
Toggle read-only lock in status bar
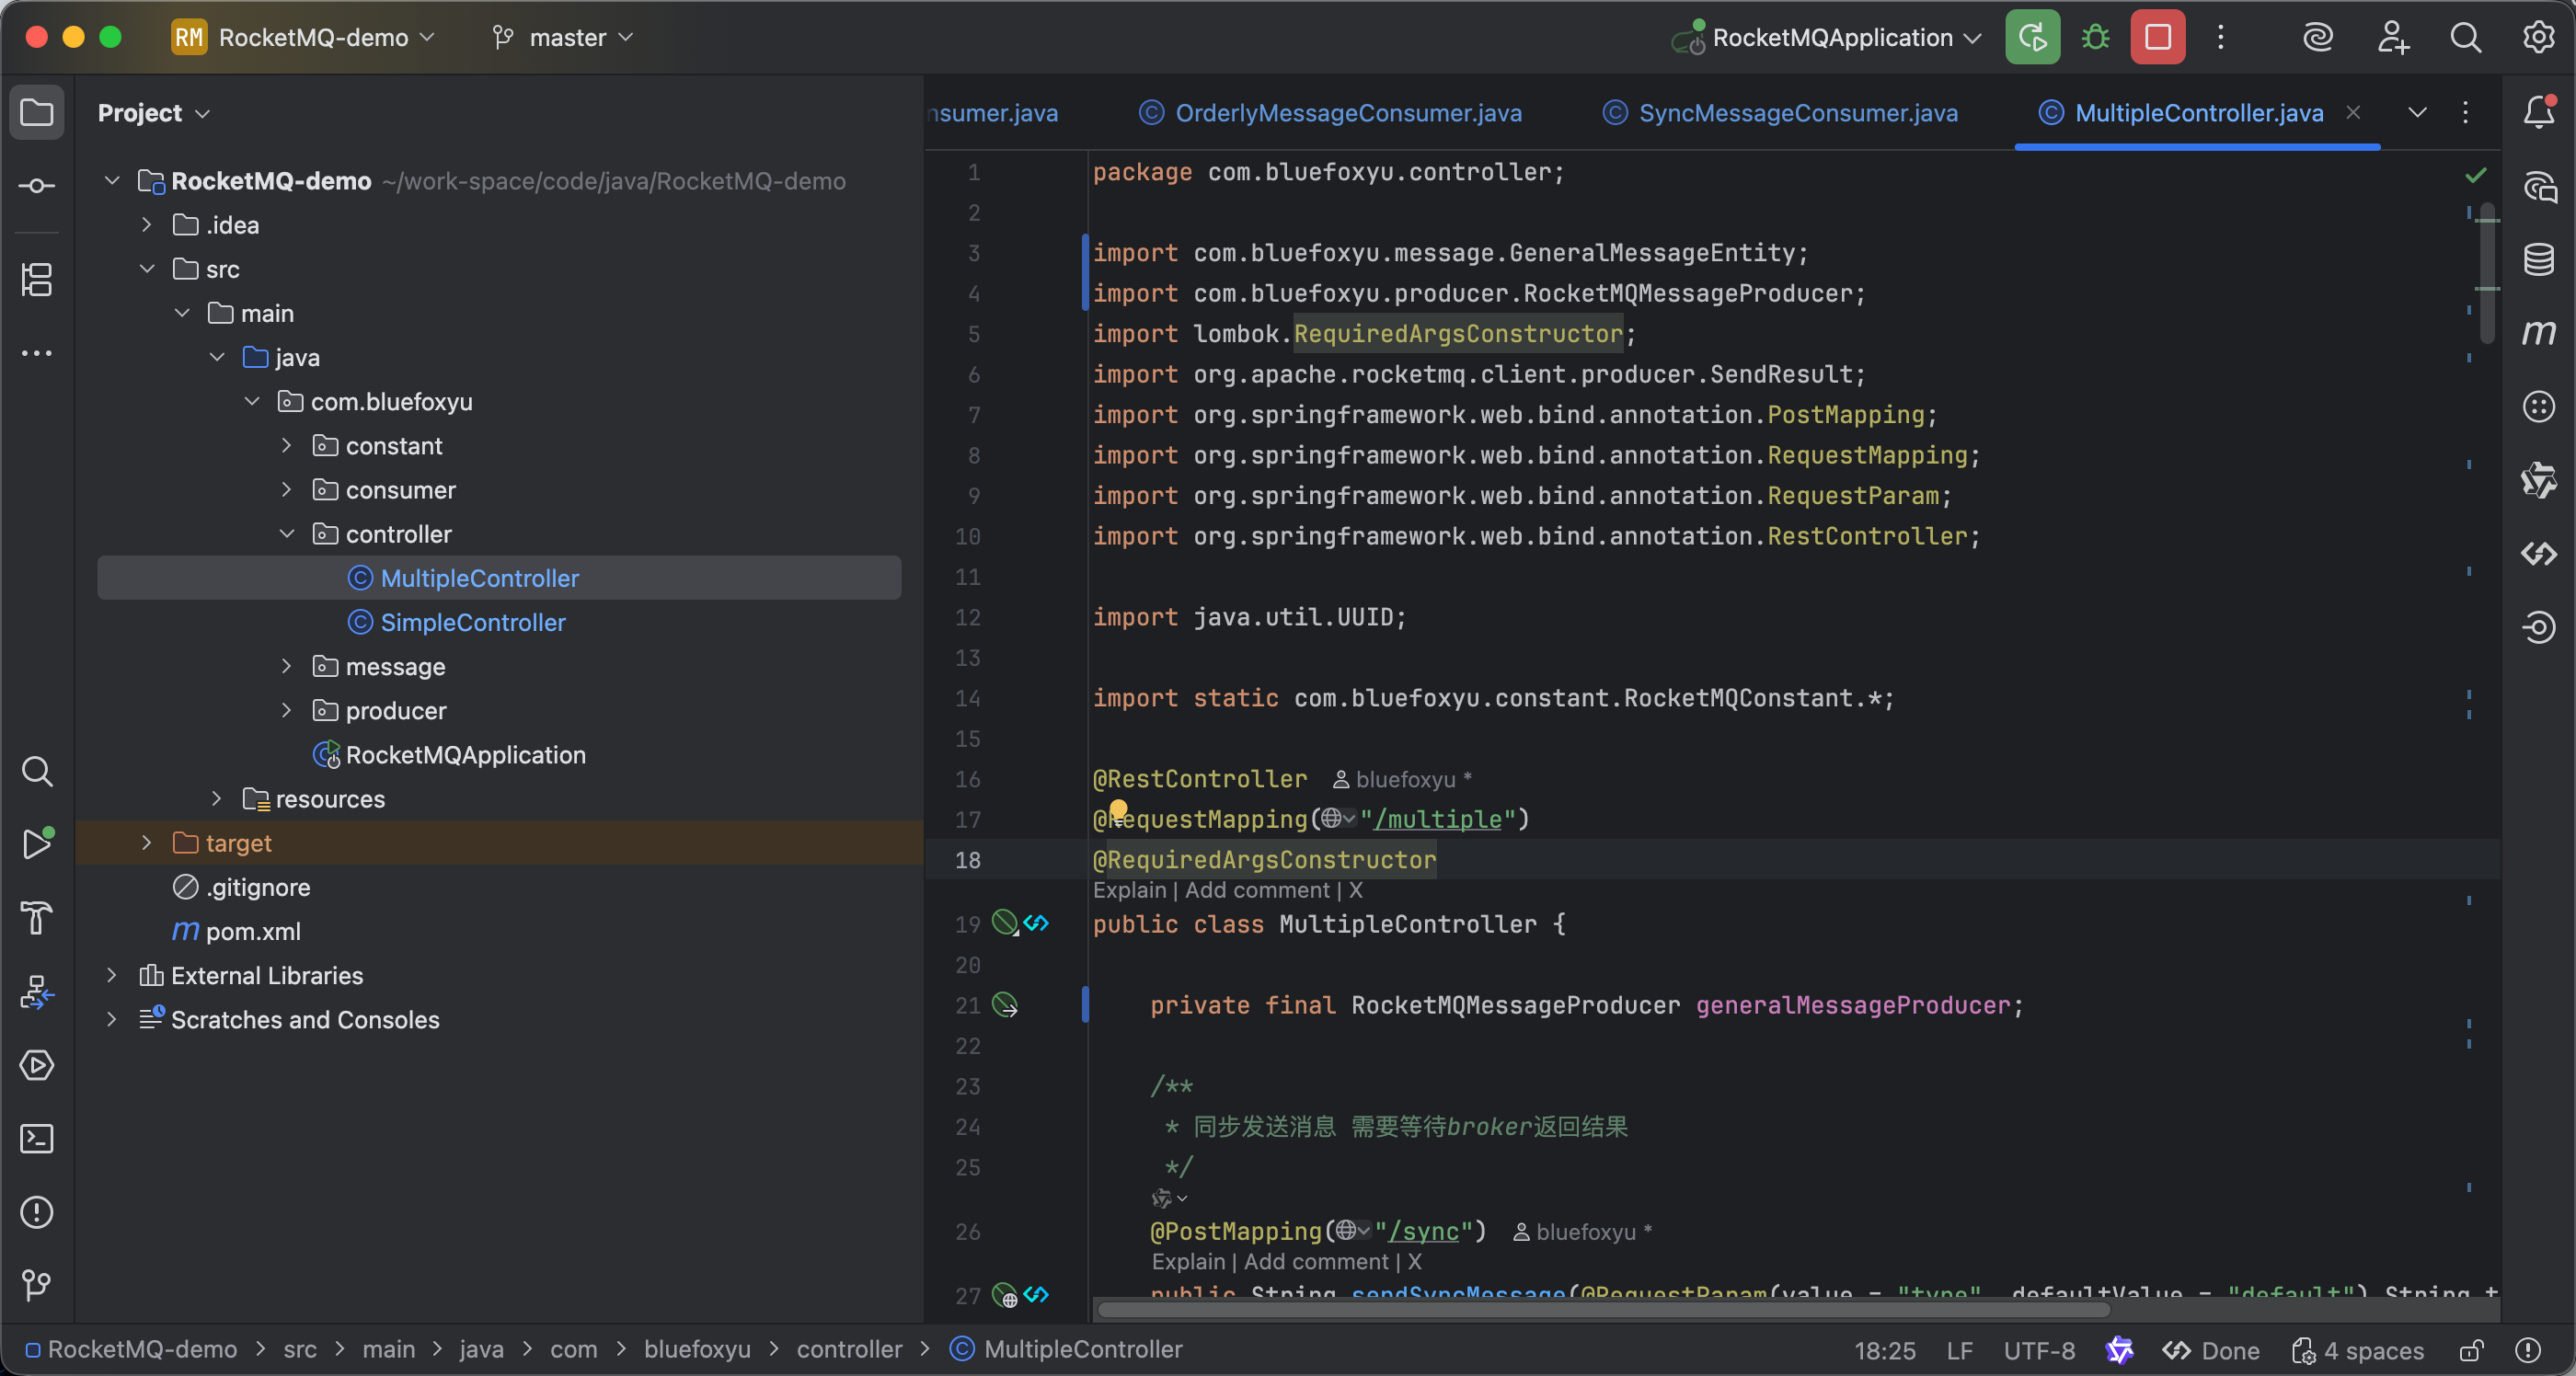point(2471,1351)
